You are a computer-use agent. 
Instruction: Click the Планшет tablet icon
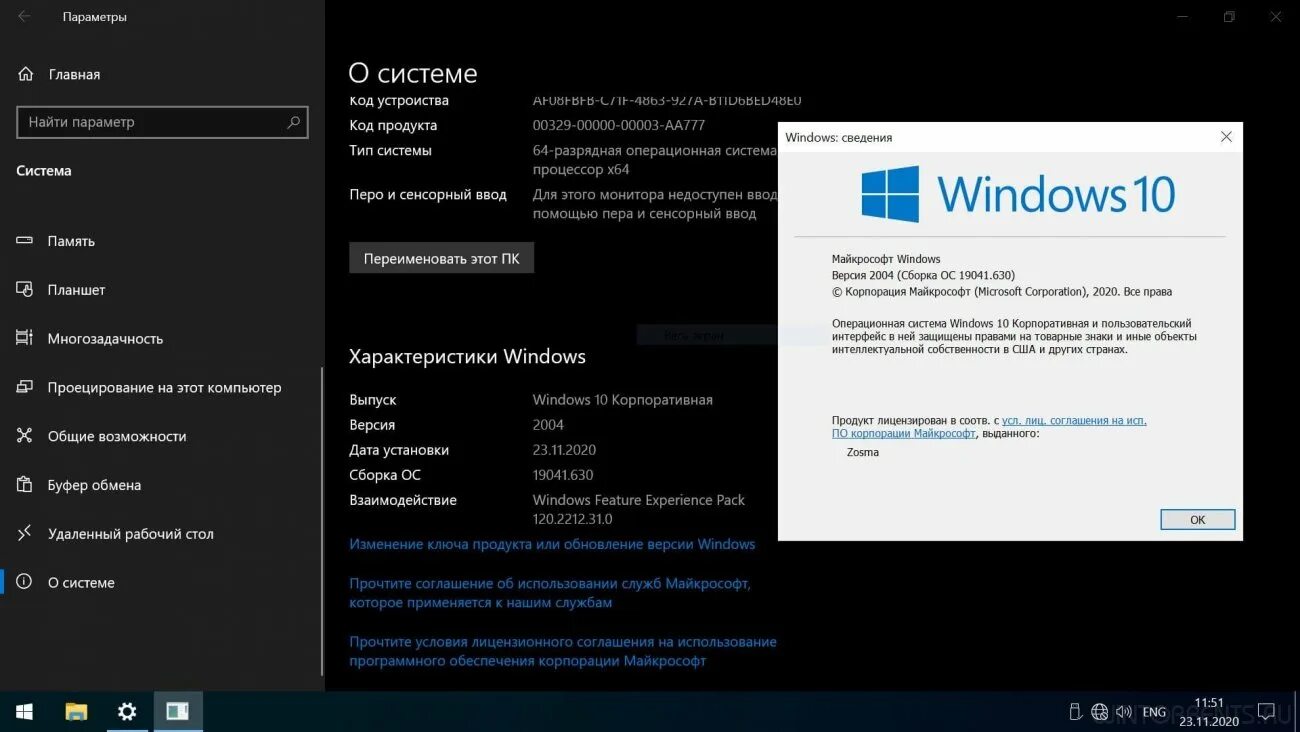click(x=25, y=290)
